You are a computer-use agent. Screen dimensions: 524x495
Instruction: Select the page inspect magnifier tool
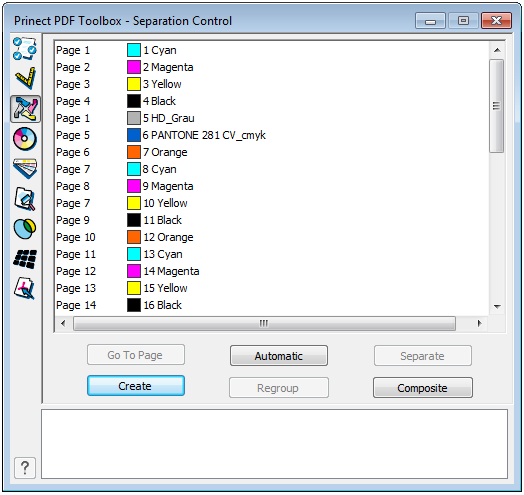[x=25, y=199]
